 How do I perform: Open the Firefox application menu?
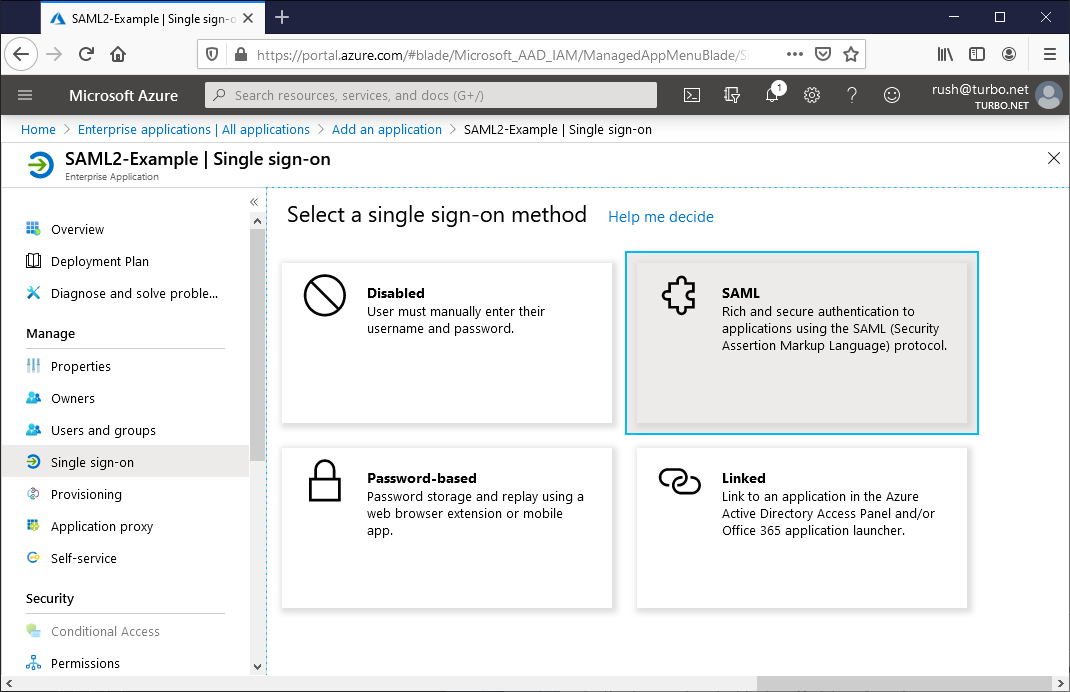pos(1048,54)
